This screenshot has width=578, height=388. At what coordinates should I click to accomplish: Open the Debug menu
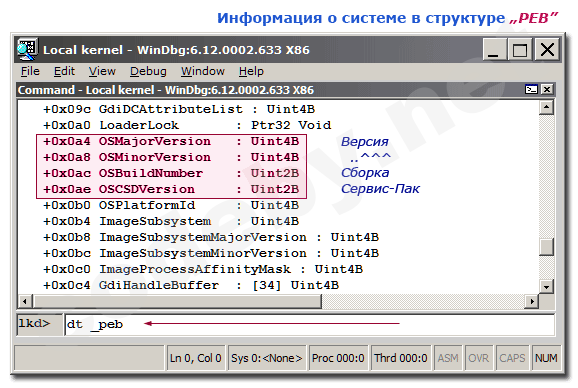point(148,71)
